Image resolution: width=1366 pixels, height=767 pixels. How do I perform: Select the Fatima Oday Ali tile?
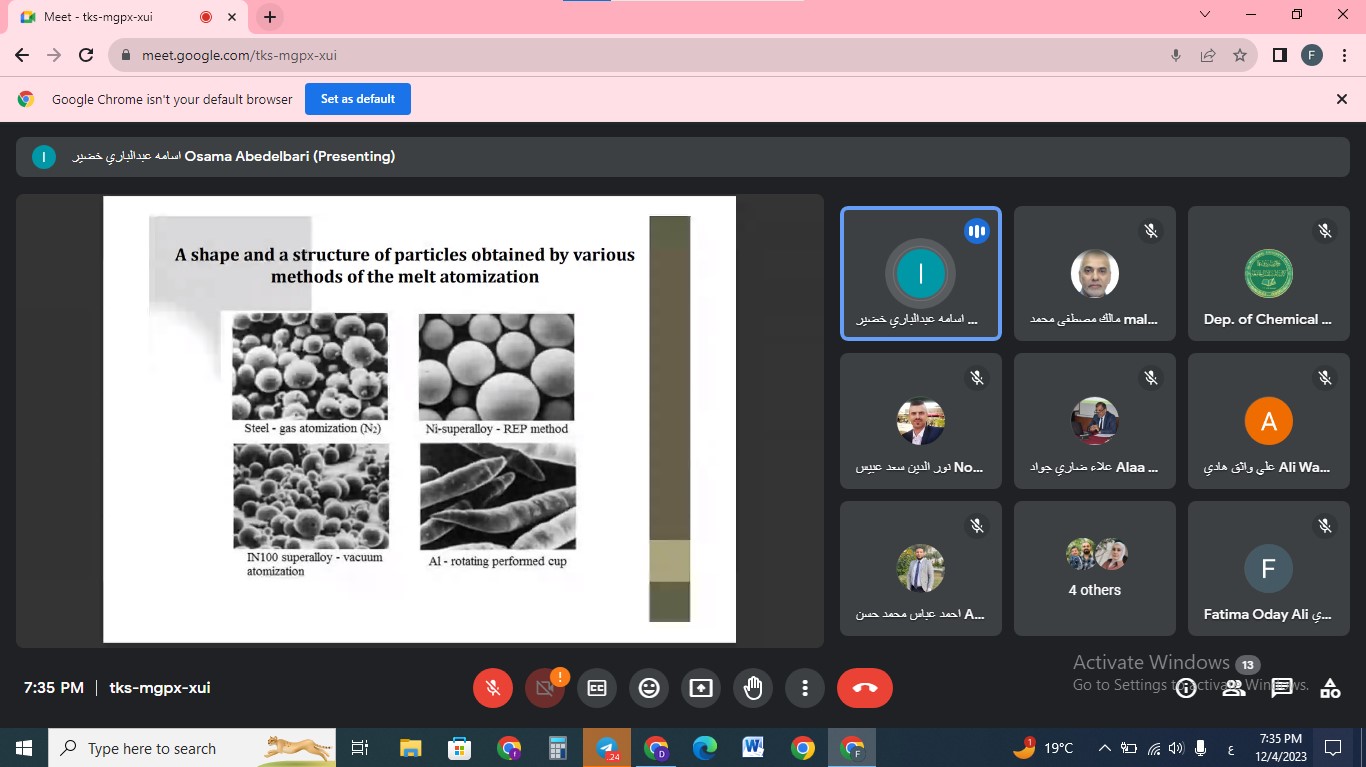(x=1269, y=568)
